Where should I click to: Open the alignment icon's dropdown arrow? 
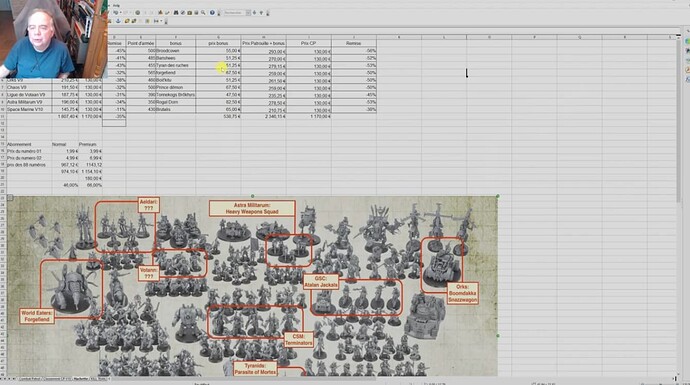pyautogui.click(x=161, y=21)
